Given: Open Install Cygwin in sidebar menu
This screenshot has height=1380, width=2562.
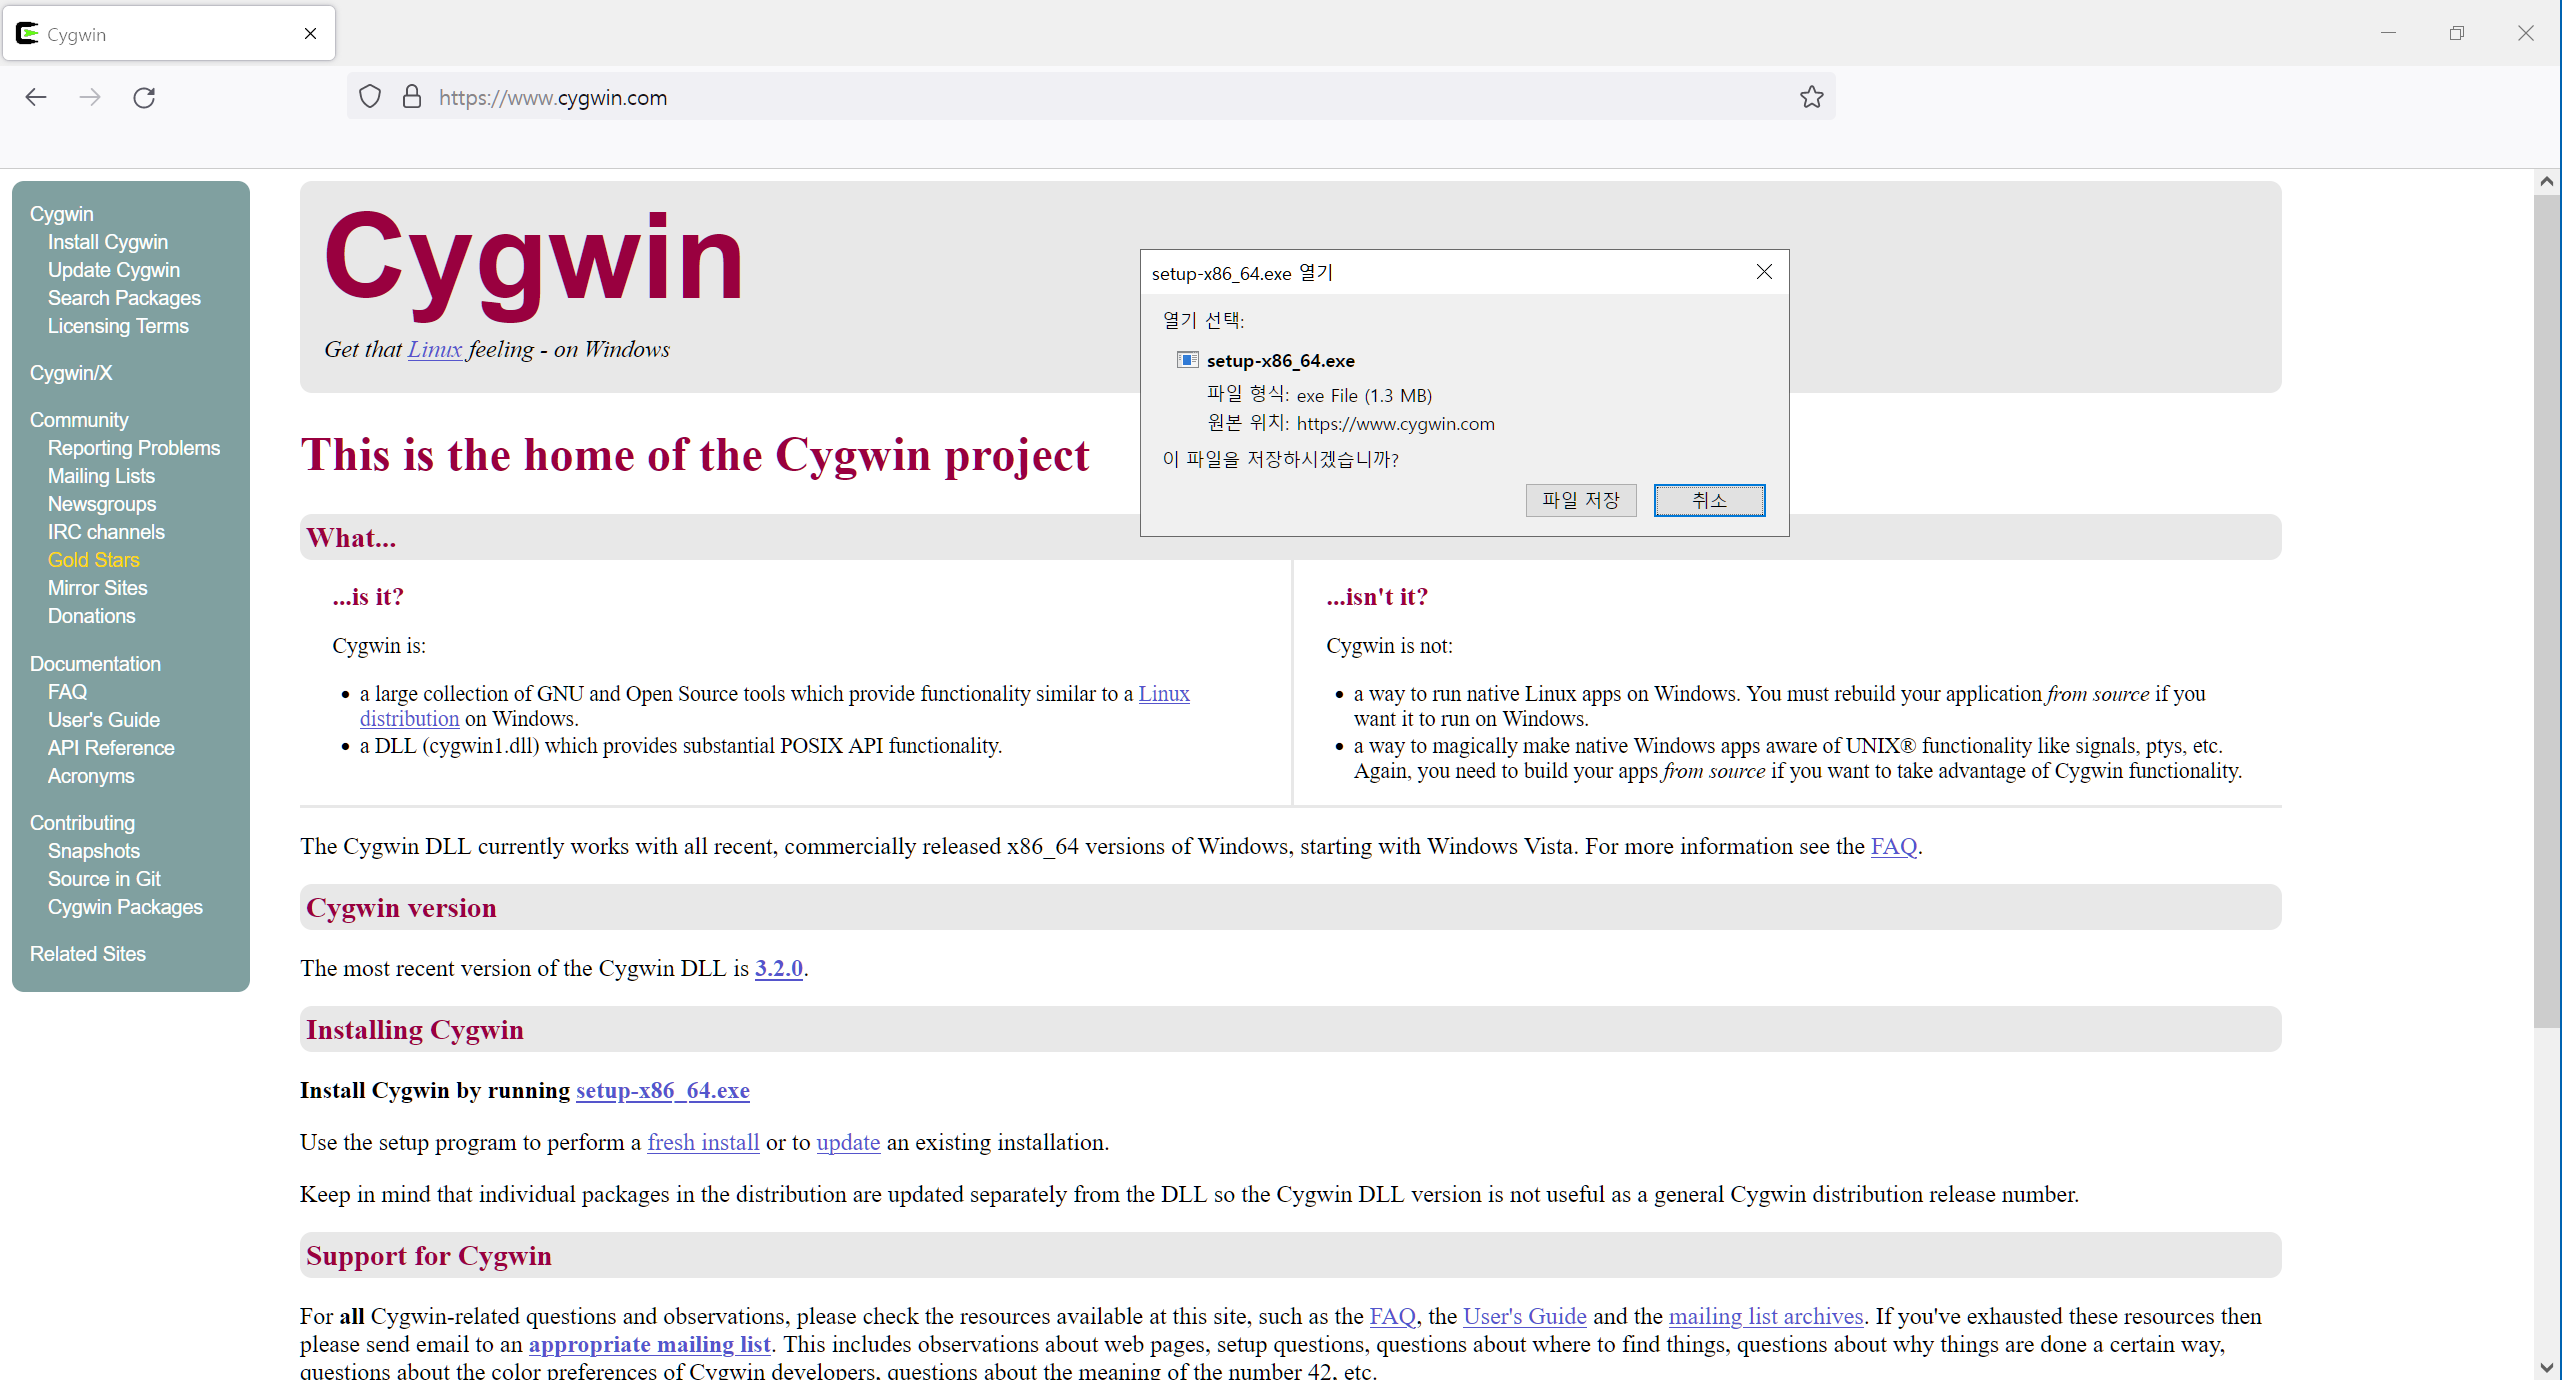Looking at the screenshot, I should [x=108, y=242].
